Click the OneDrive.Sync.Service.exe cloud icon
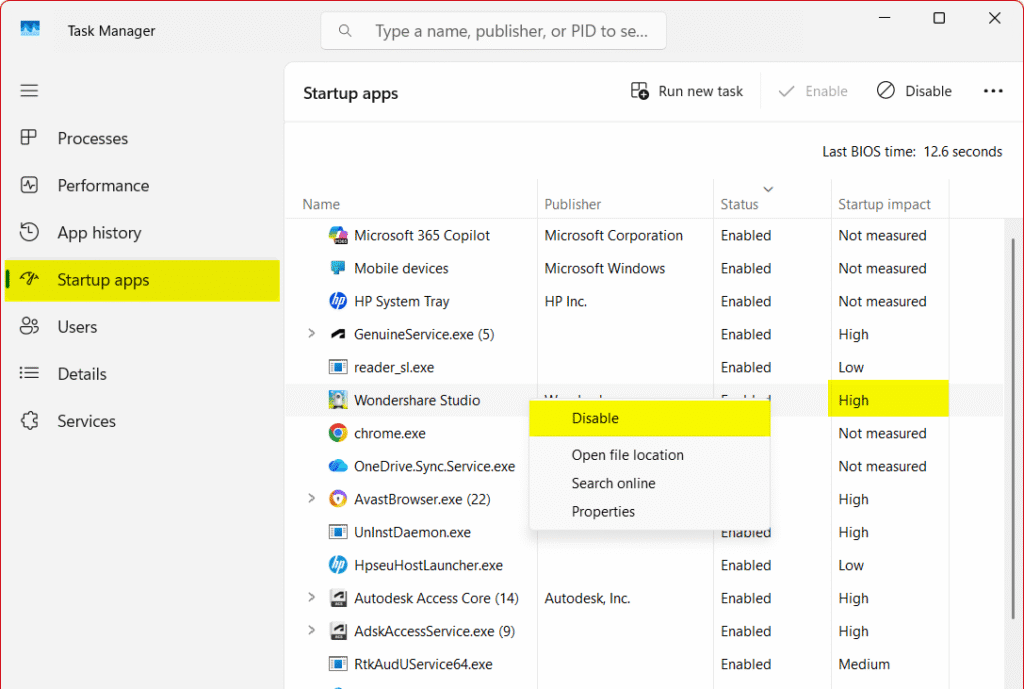The height and width of the screenshot is (689, 1024). pos(338,466)
